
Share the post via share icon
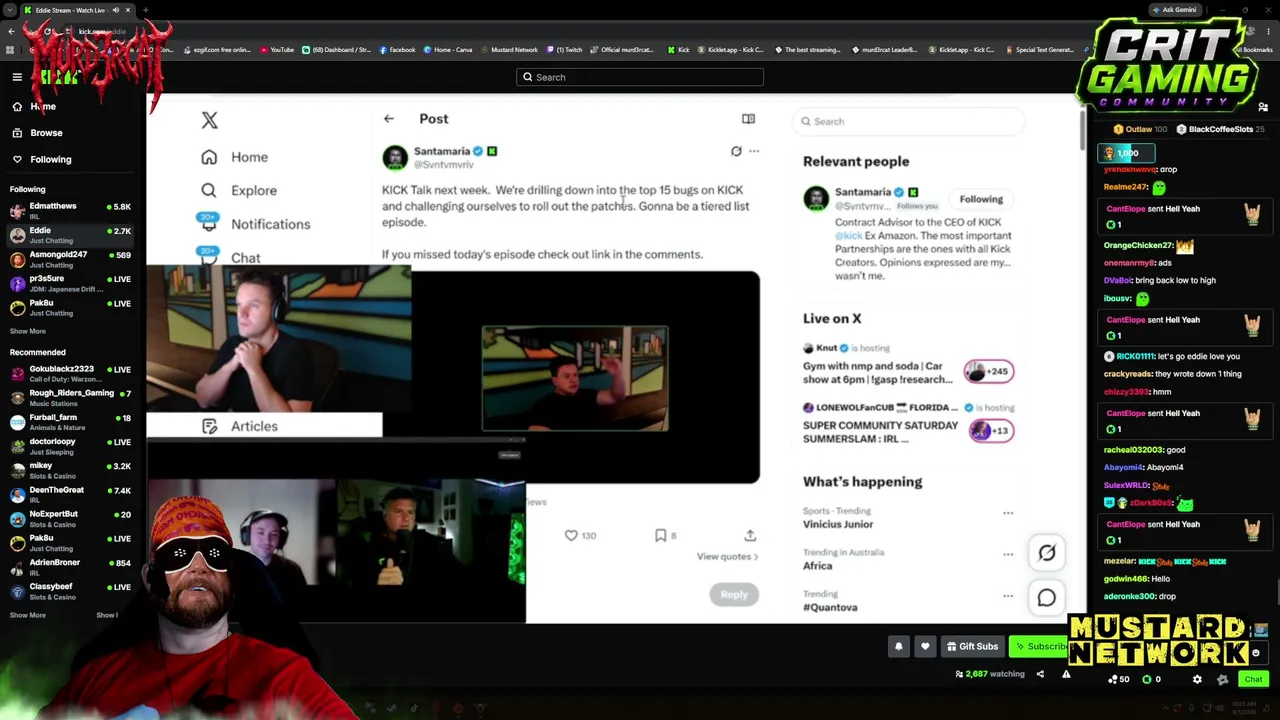click(750, 536)
